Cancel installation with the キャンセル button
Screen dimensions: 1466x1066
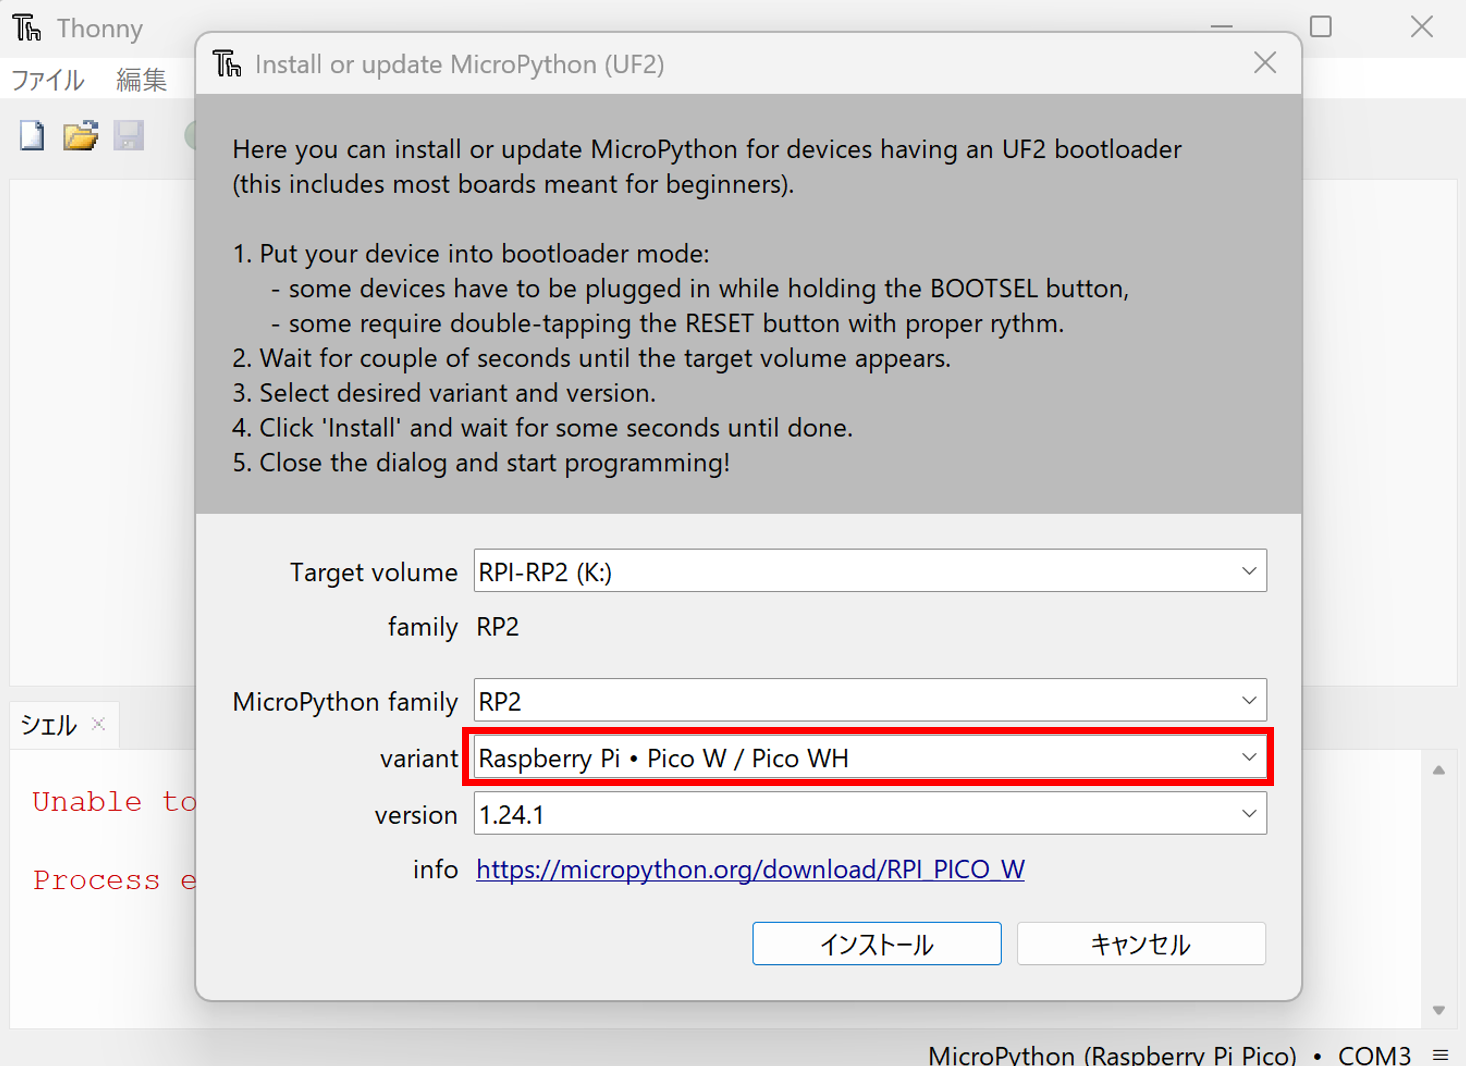pyautogui.click(x=1140, y=943)
